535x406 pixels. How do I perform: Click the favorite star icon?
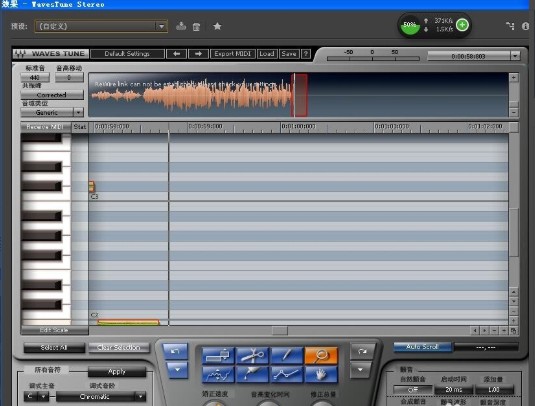point(217,26)
